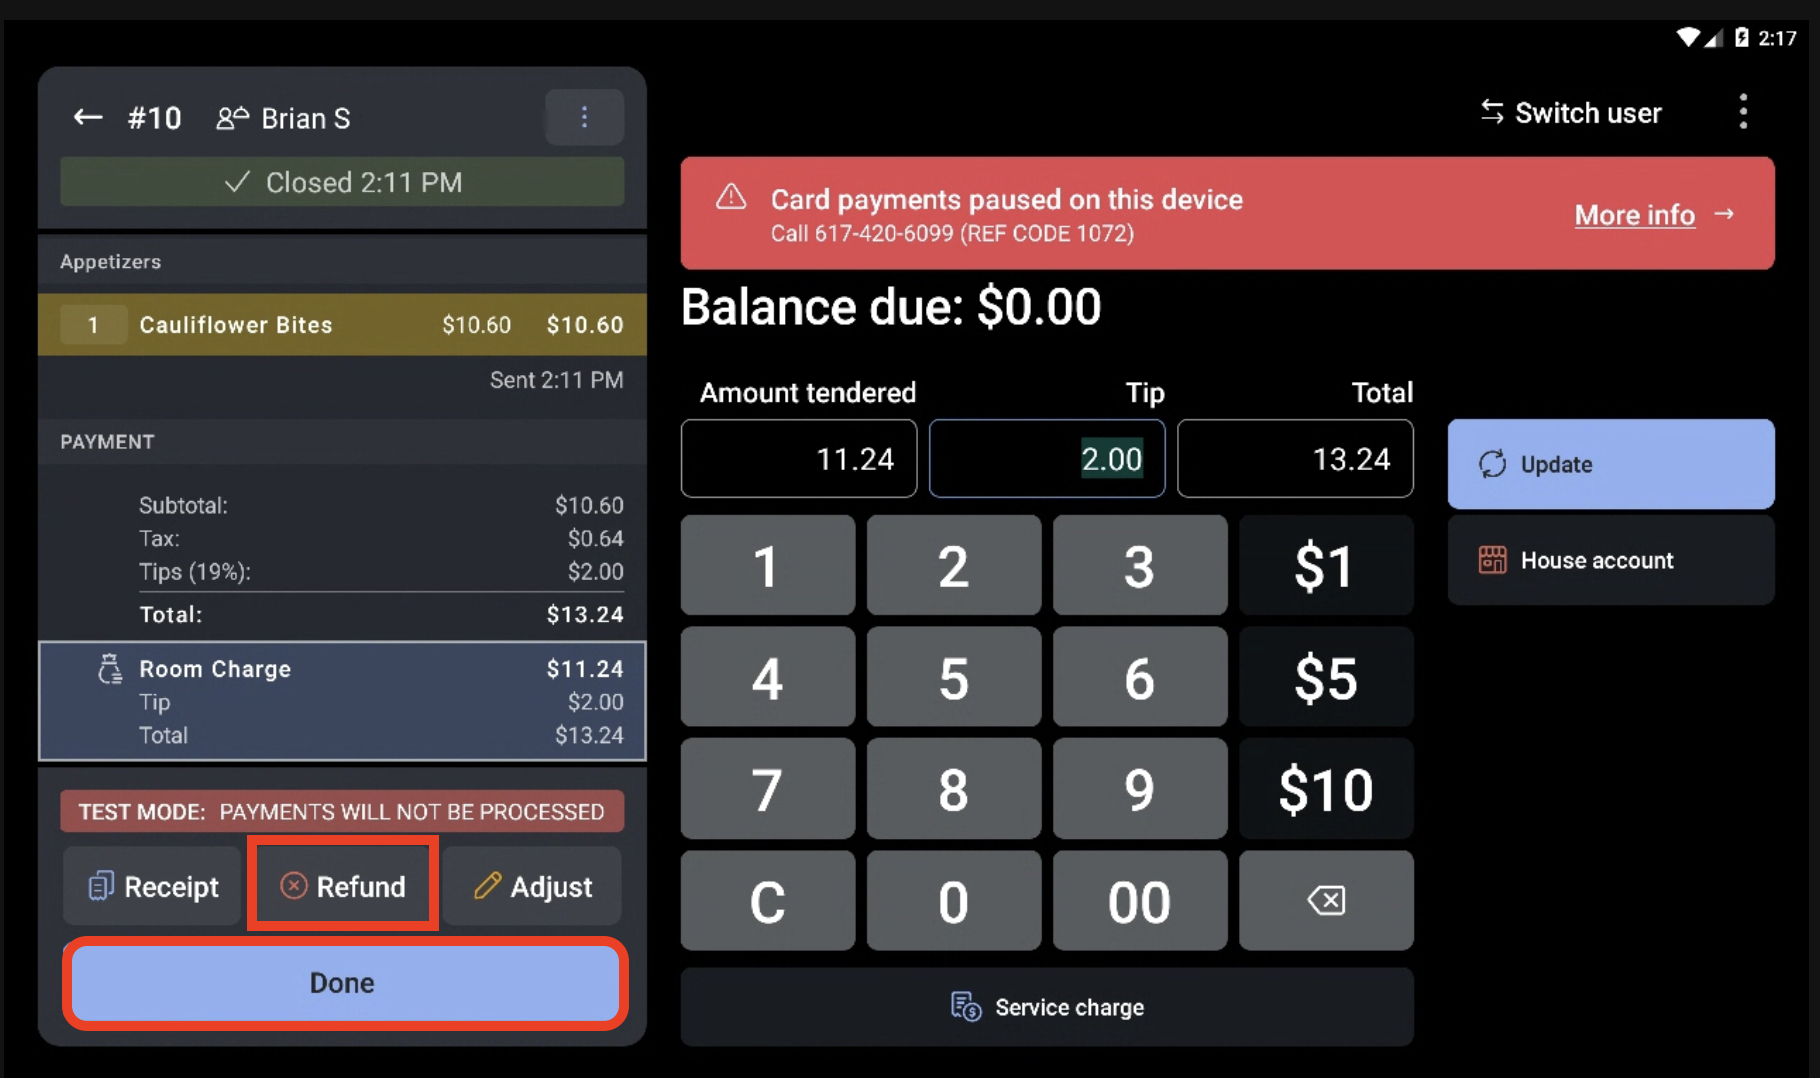The height and width of the screenshot is (1078, 1820).
Task: Select the Refund option
Action: coord(342,885)
